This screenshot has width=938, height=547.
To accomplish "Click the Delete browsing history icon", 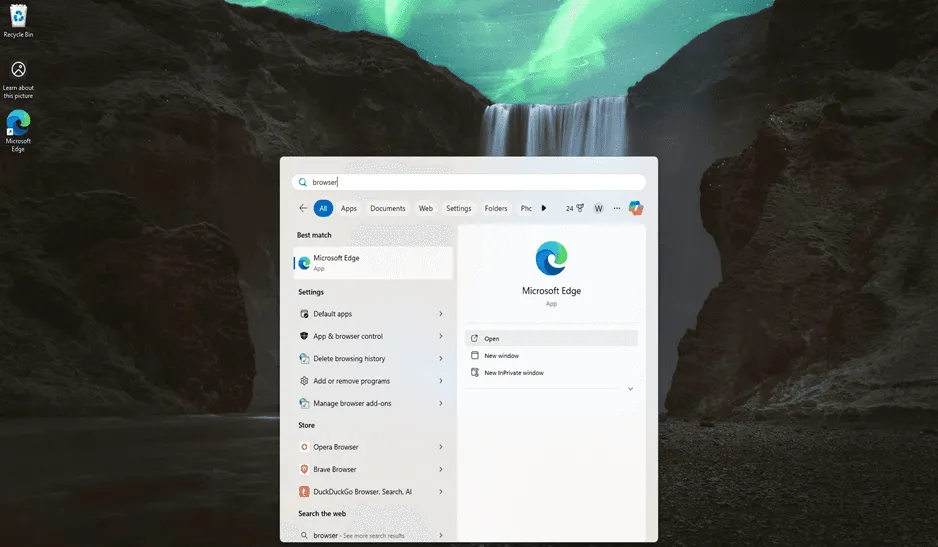I will 304,358.
